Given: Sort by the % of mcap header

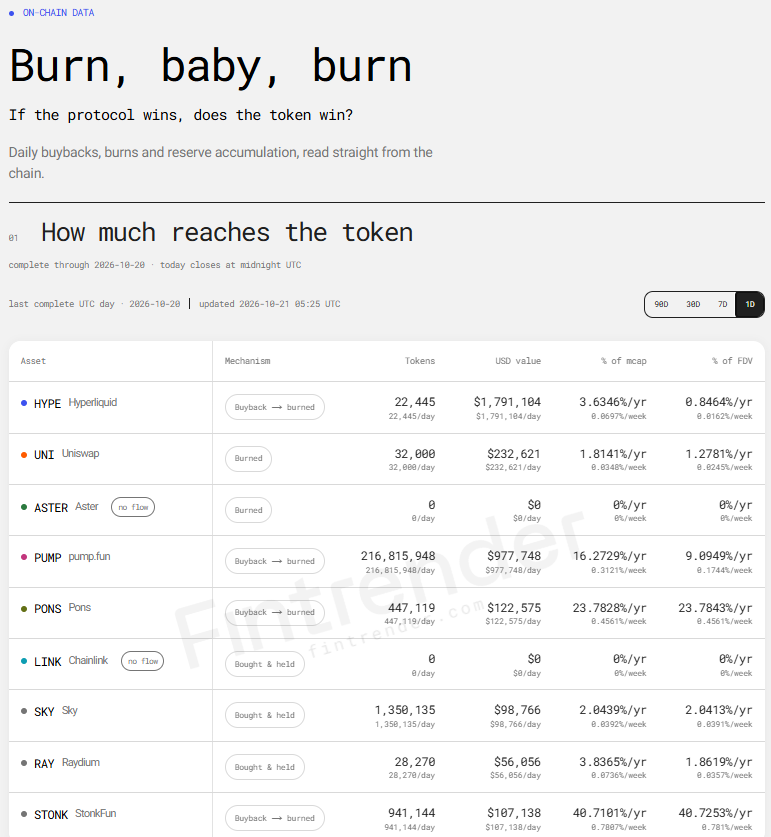Looking at the screenshot, I should tap(624, 361).
